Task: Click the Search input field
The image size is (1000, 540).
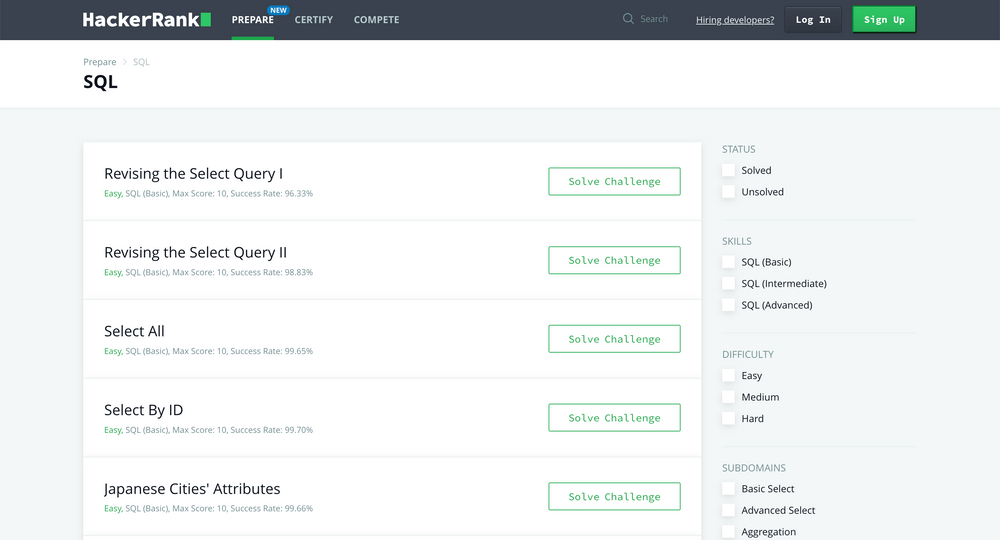Action: (x=660, y=19)
